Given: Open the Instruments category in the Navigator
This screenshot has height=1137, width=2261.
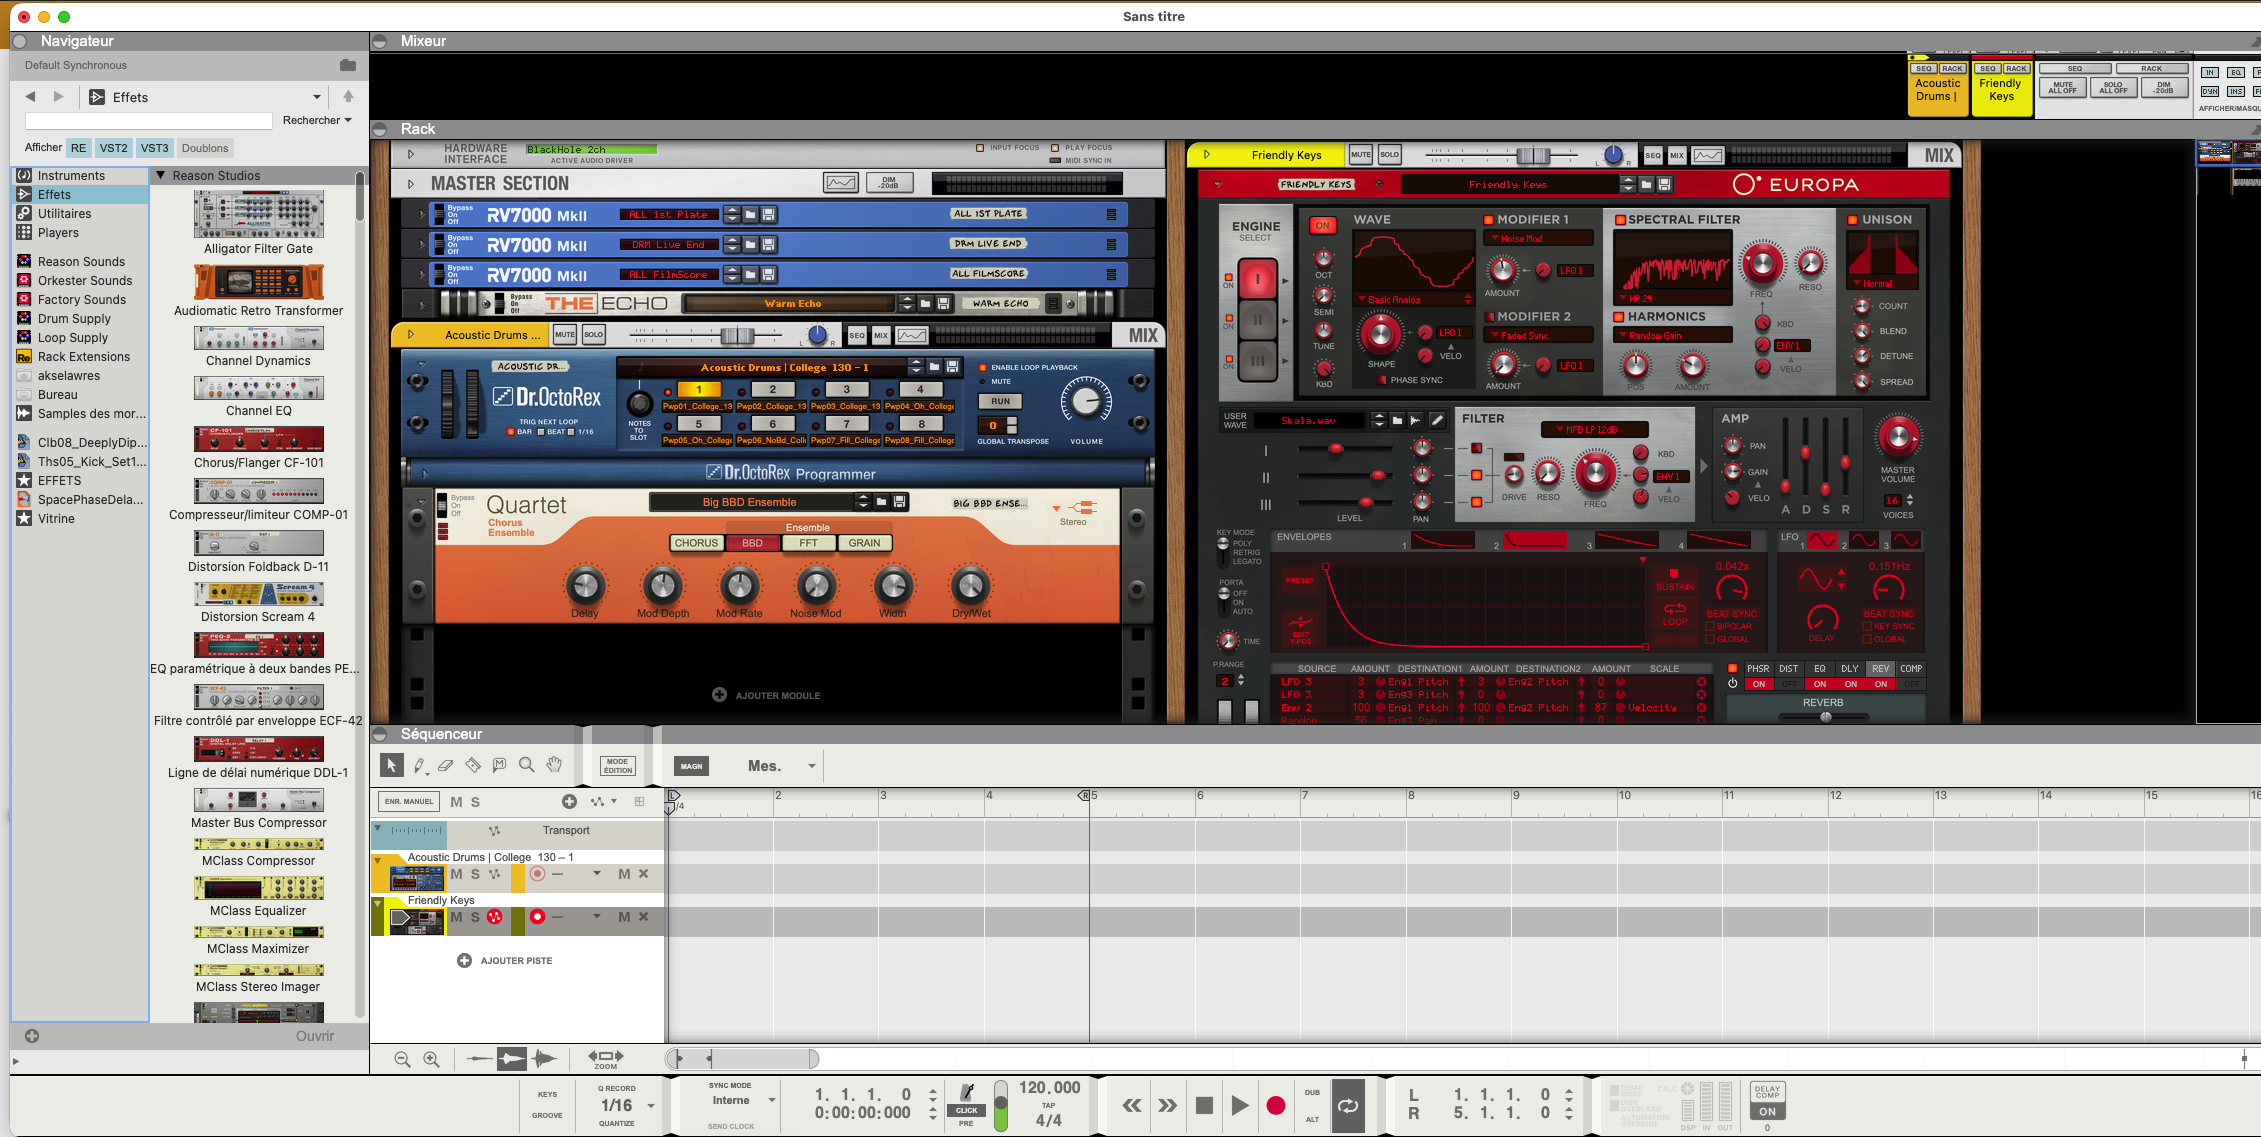Looking at the screenshot, I should coord(72,174).
